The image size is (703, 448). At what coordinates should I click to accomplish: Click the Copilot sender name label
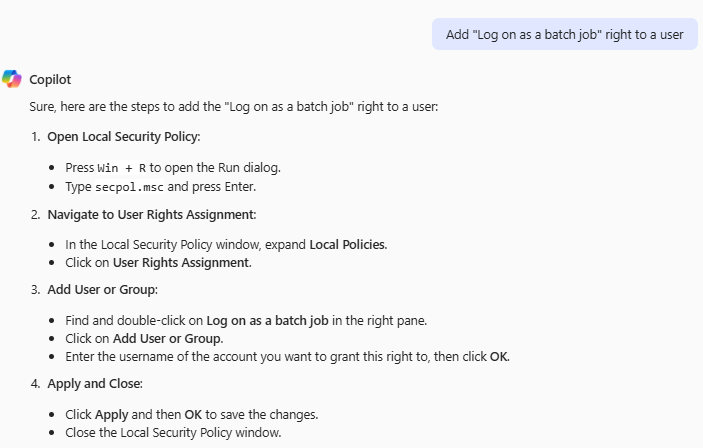point(50,80)
